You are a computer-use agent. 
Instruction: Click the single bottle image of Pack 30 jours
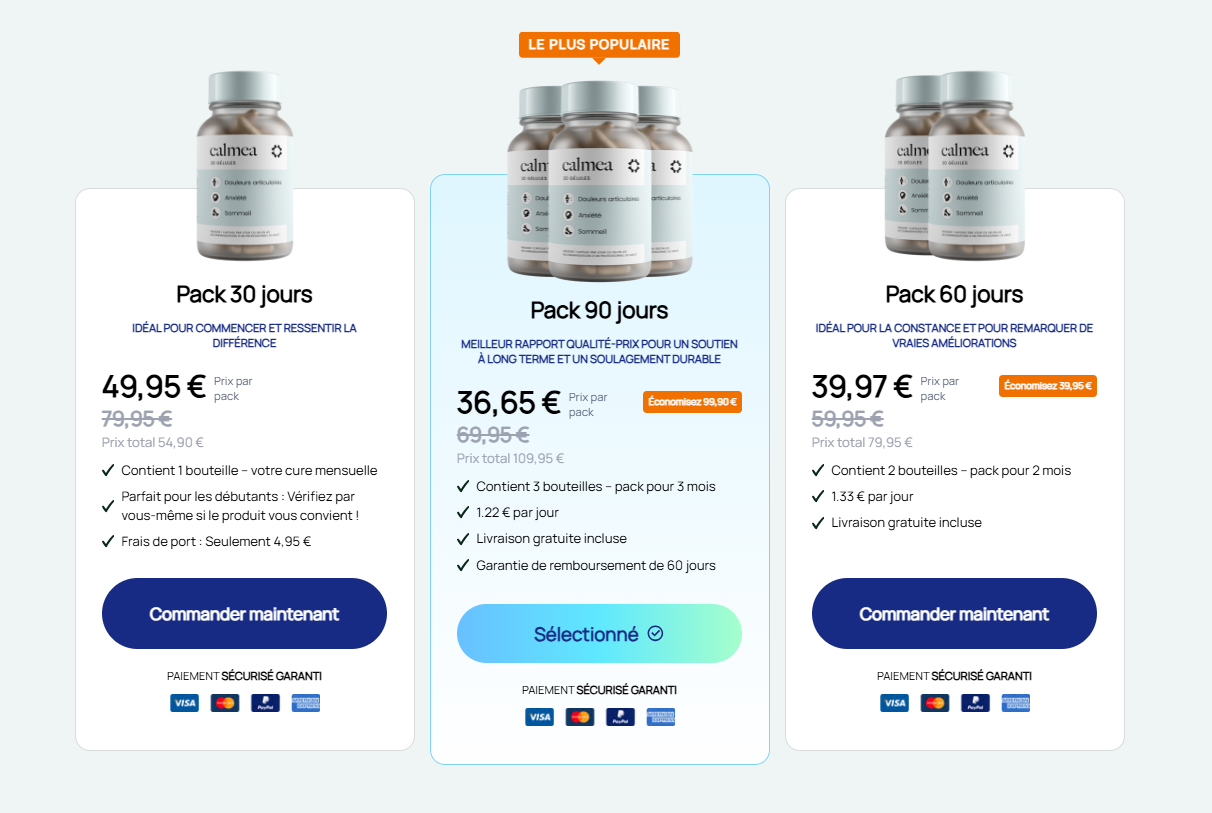[x=244, y=165]
